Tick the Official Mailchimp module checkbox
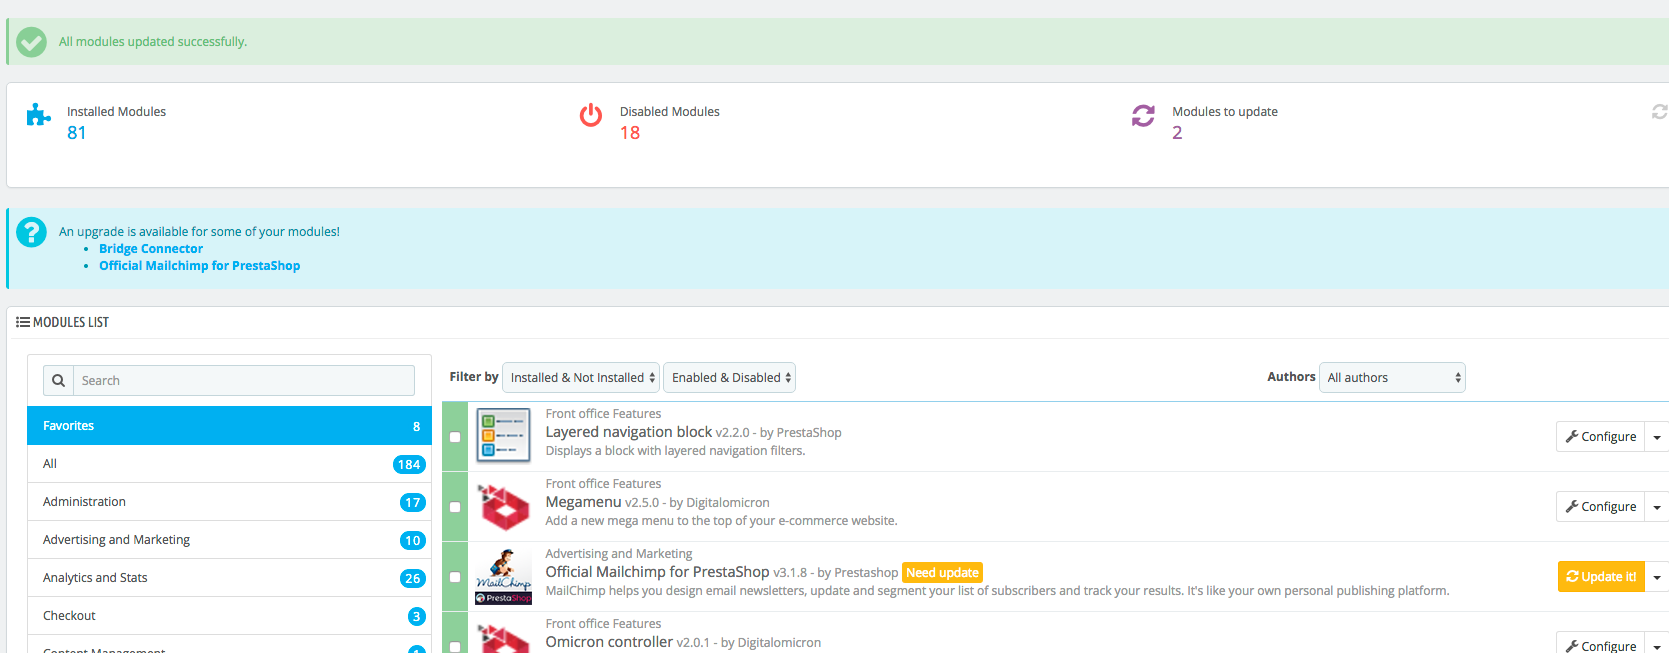 click(x=455, y=577)
